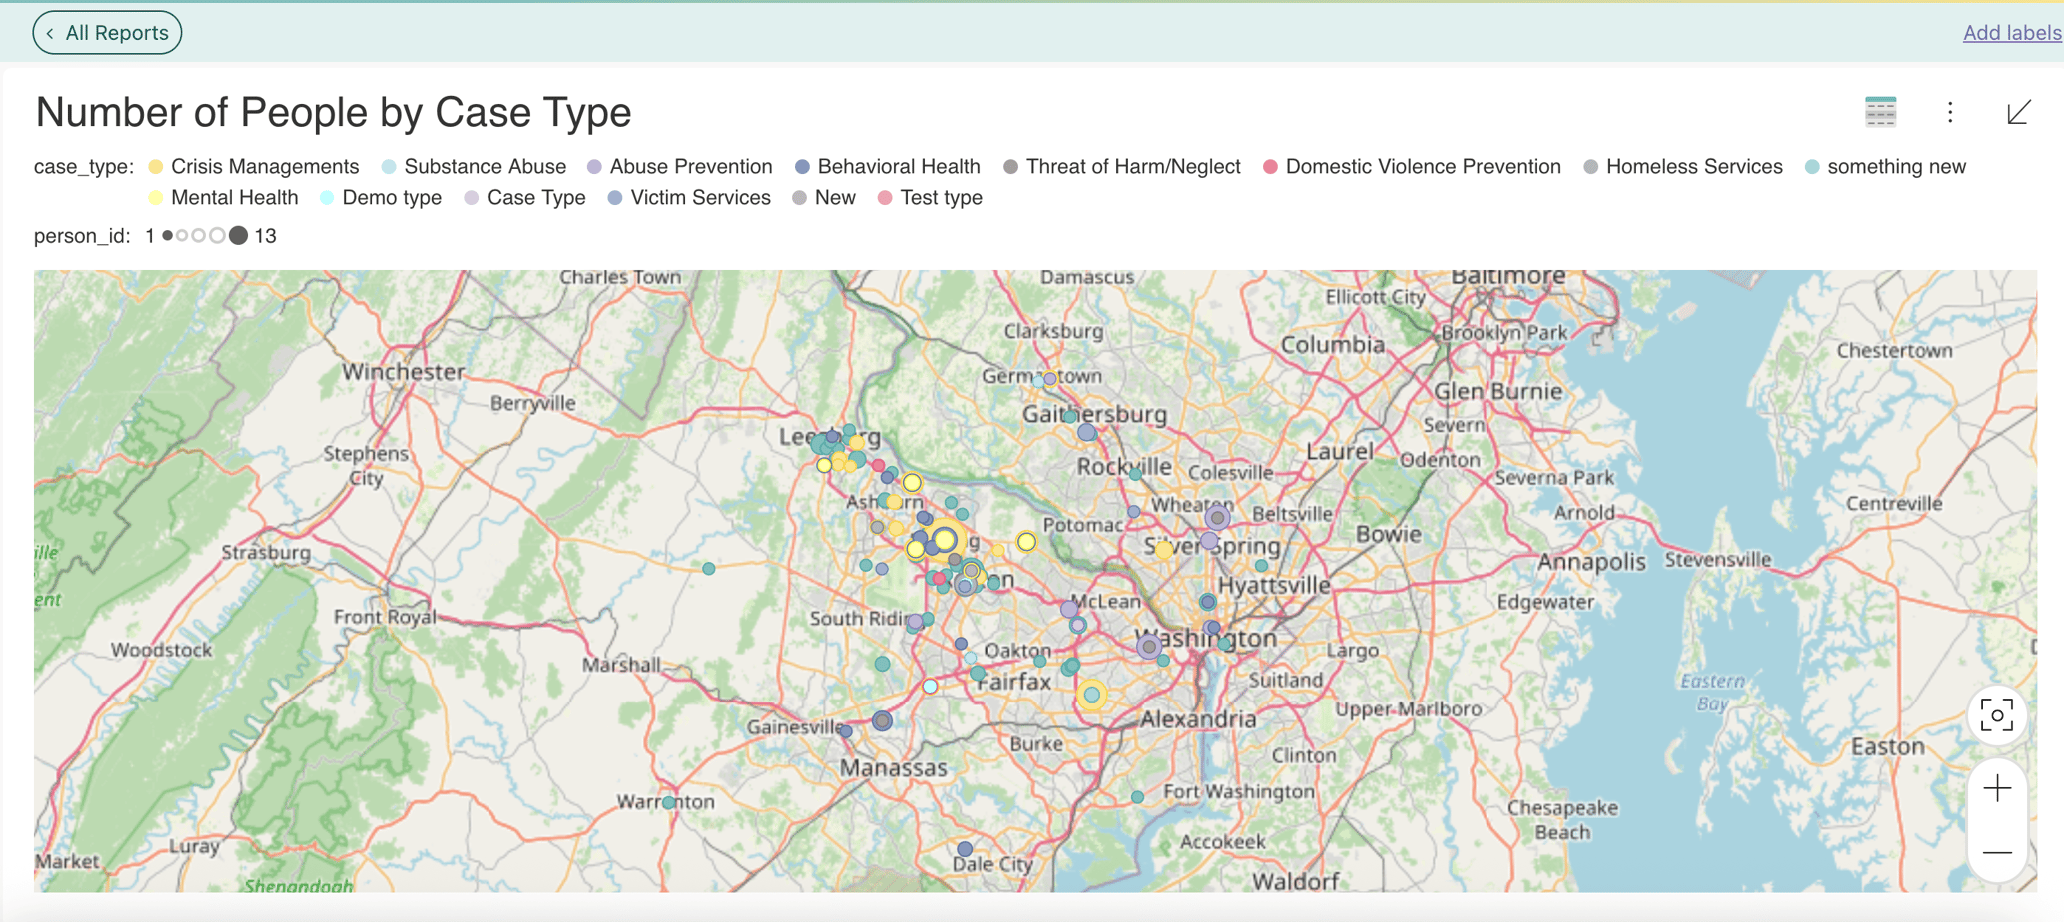Click the yellow Crisis Managements legend dot
The width and height of the screenshot is (2064, 922).
tap(155, 166)
